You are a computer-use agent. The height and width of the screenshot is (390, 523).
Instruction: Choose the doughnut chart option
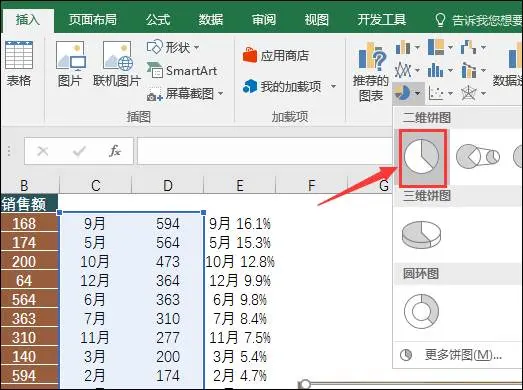(421, 311)
